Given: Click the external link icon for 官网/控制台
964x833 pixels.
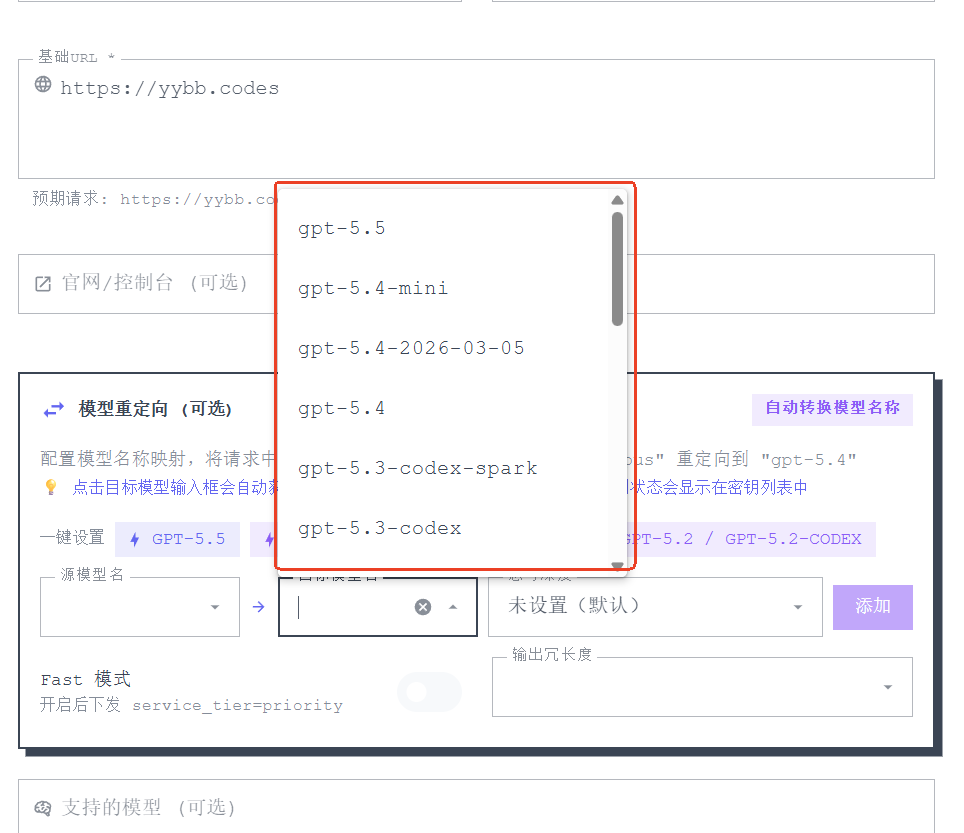Looking at the screenshot, I should pos(43,283).
